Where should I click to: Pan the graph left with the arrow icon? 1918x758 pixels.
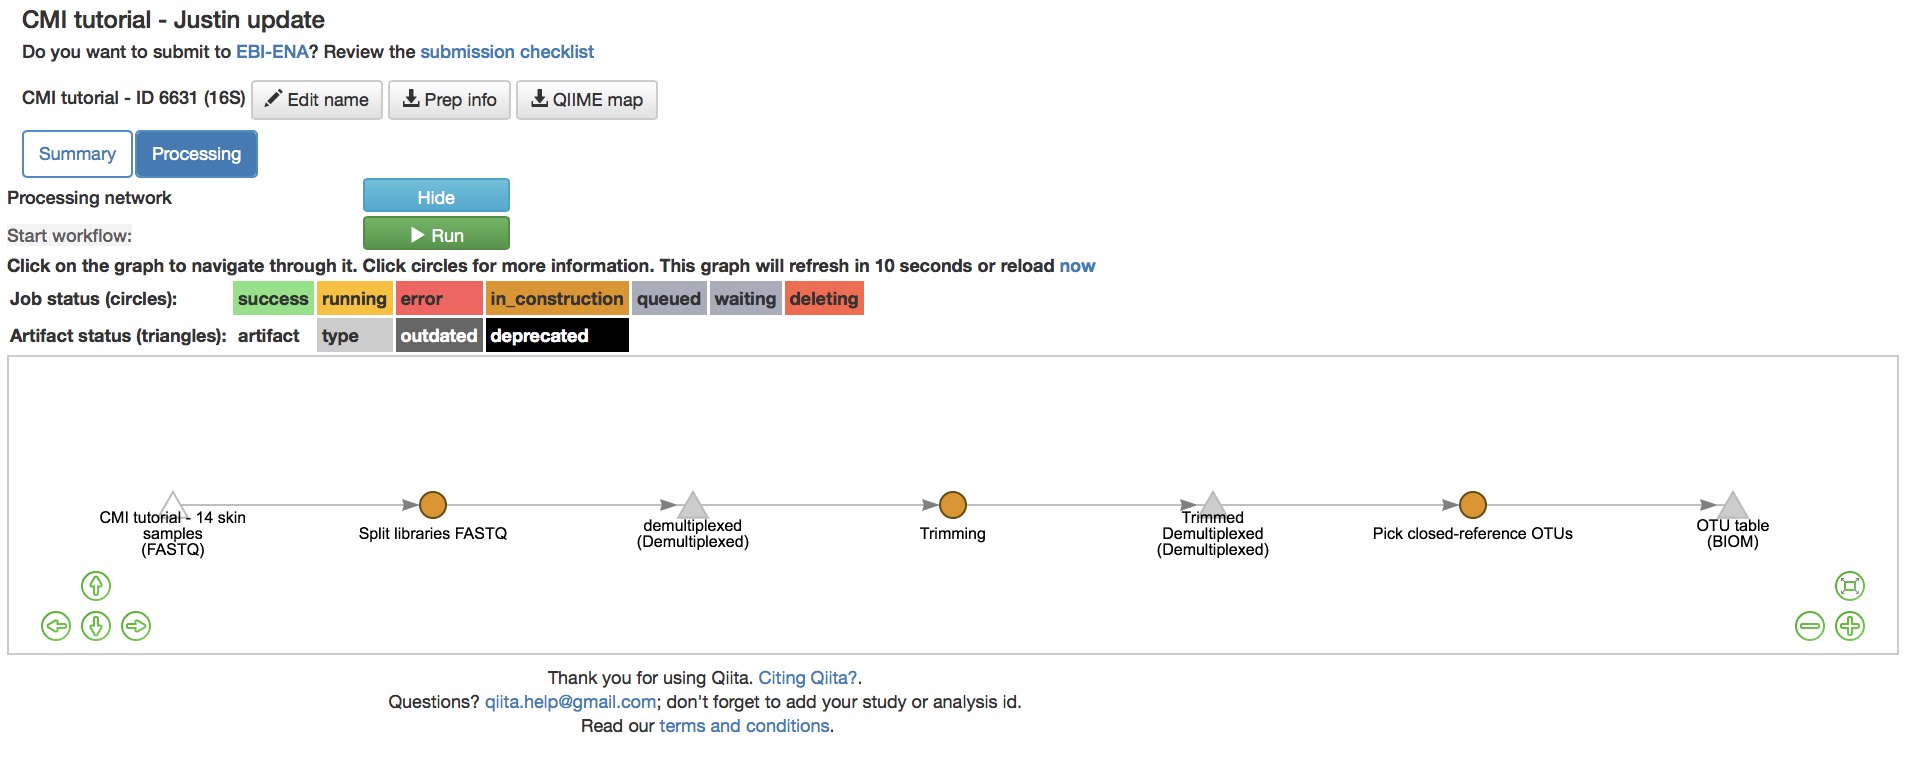pos(56,626)
